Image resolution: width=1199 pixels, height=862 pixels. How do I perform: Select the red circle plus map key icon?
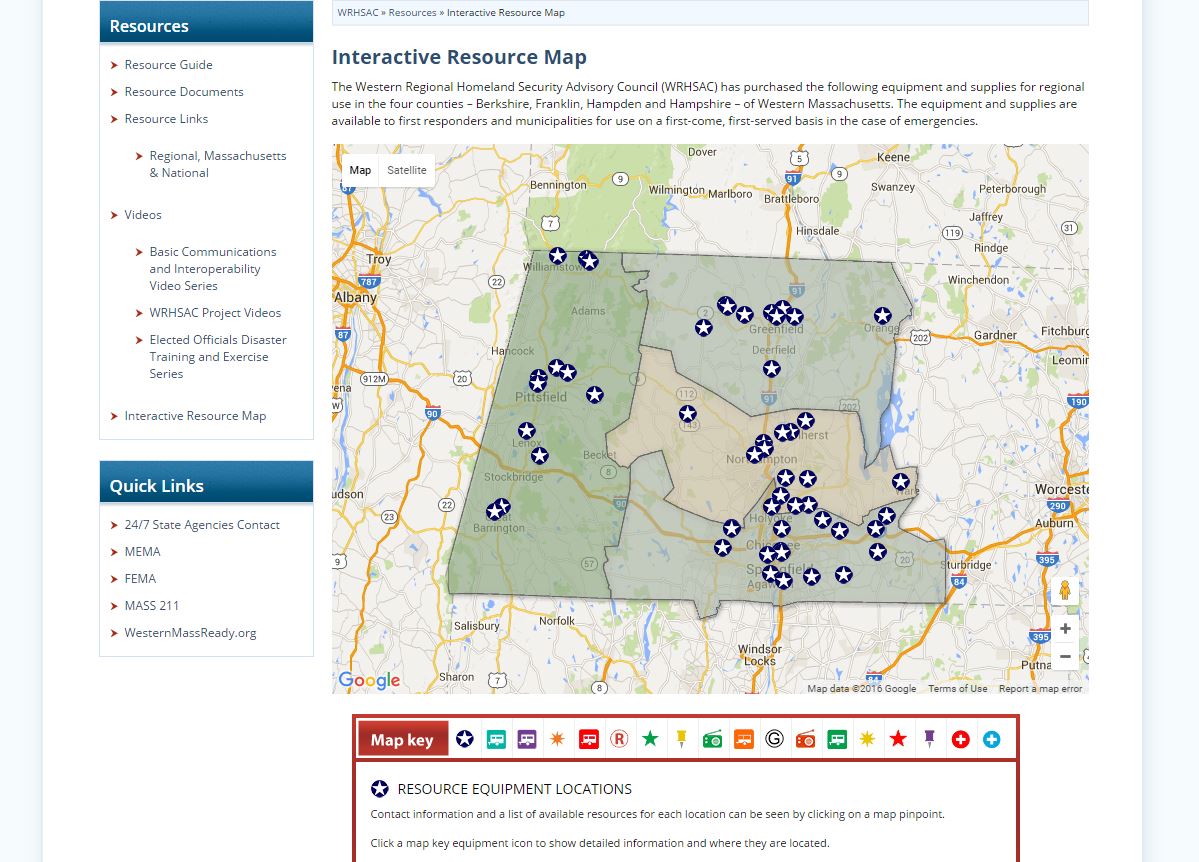(960, 739)
